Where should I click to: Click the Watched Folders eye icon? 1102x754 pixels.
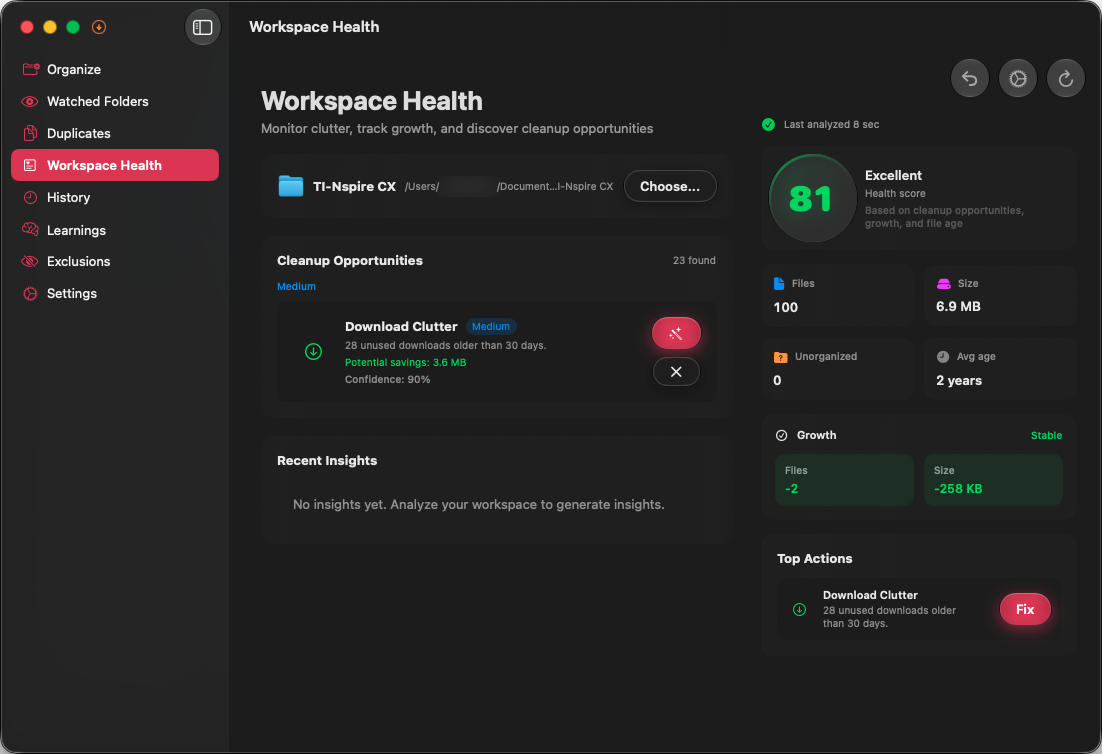(30, 101)
